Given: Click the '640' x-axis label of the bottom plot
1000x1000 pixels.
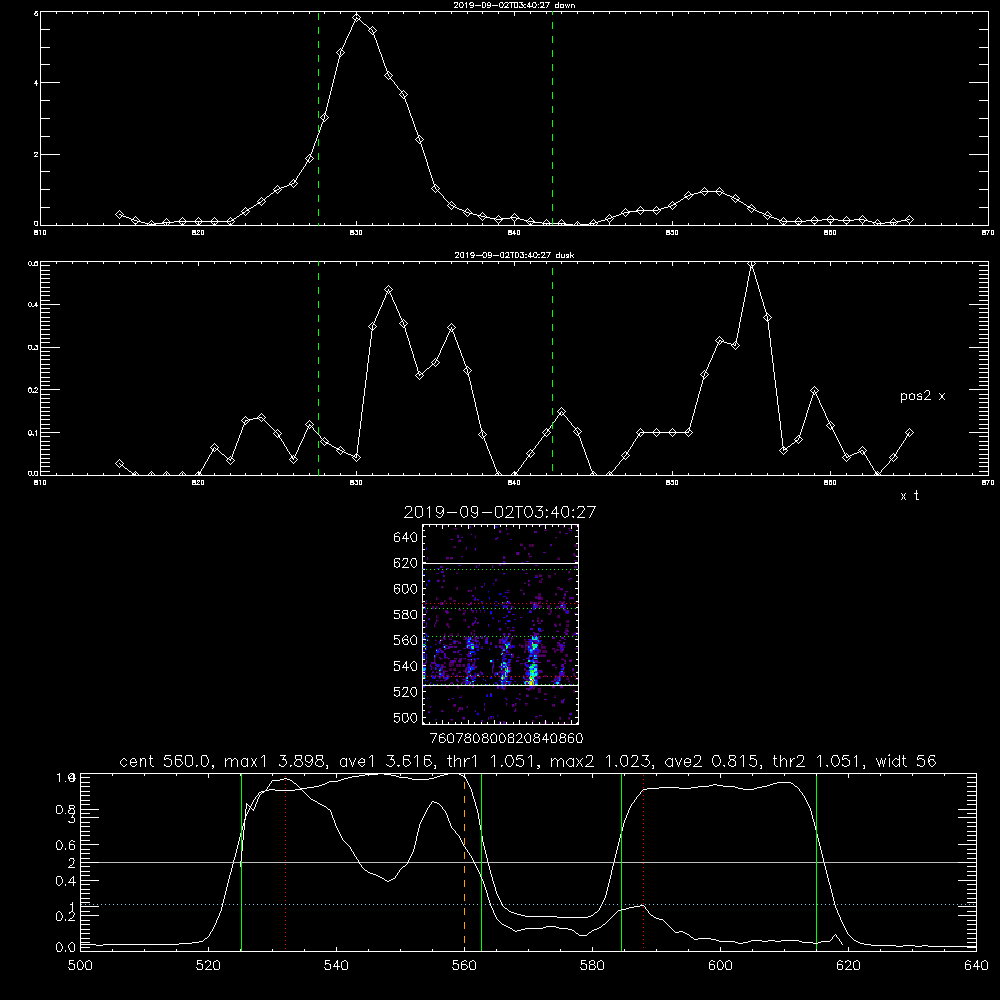Looking at the screenshot, I should (976, 966).
